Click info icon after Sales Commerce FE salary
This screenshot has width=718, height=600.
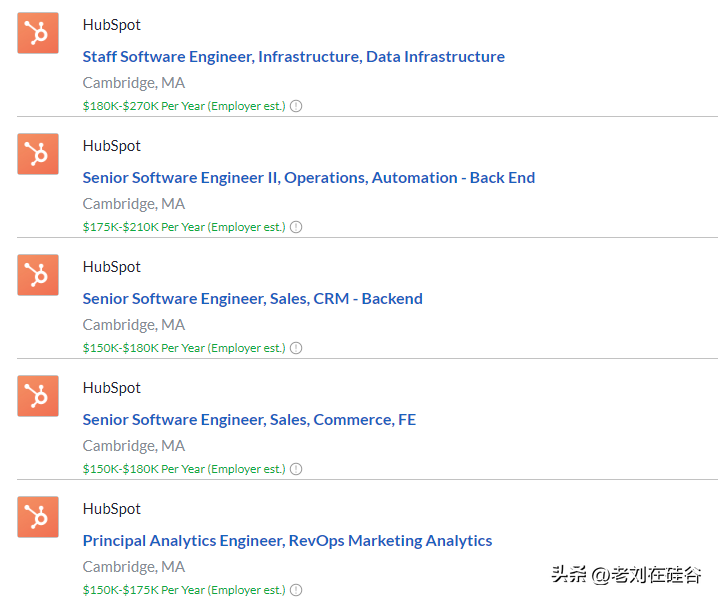[x=296, y=469]
